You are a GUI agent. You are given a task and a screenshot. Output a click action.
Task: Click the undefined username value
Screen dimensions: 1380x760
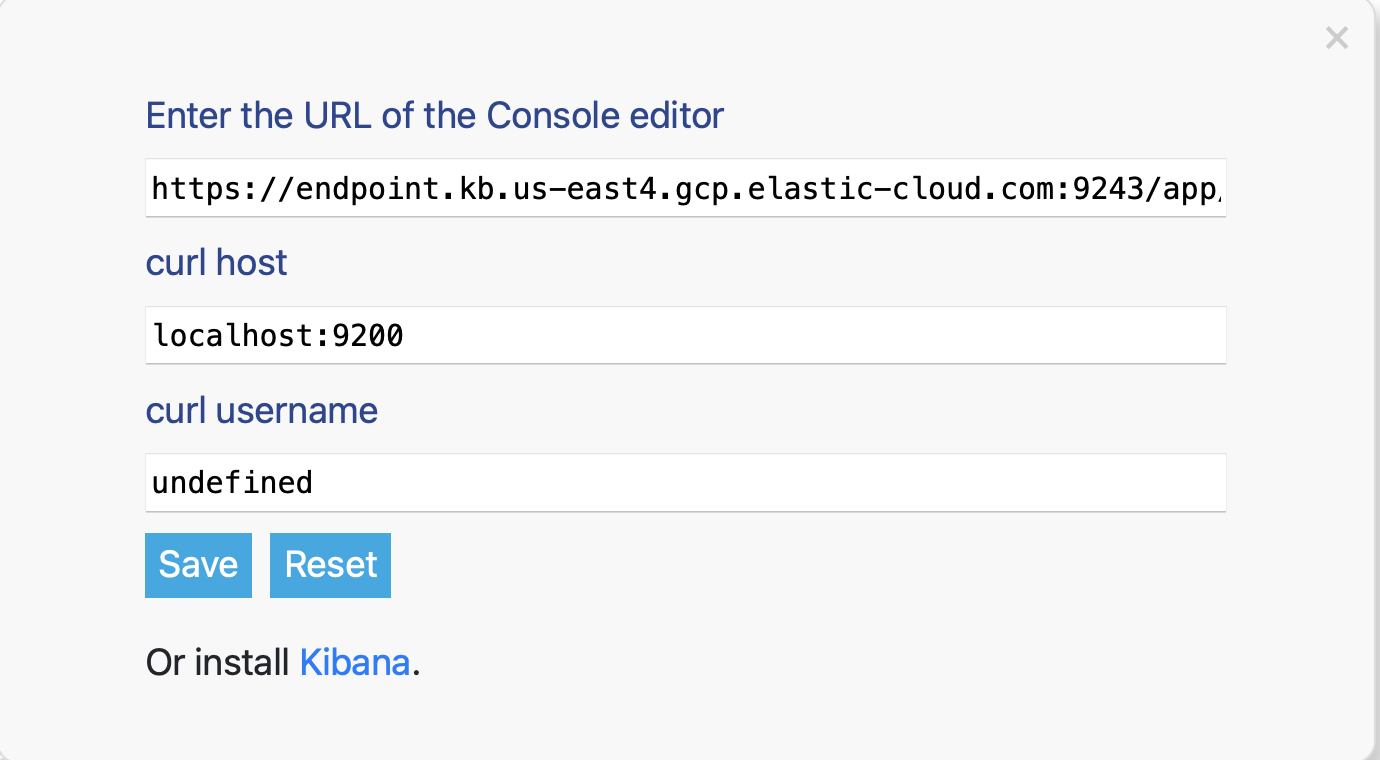tap(231, 482)
